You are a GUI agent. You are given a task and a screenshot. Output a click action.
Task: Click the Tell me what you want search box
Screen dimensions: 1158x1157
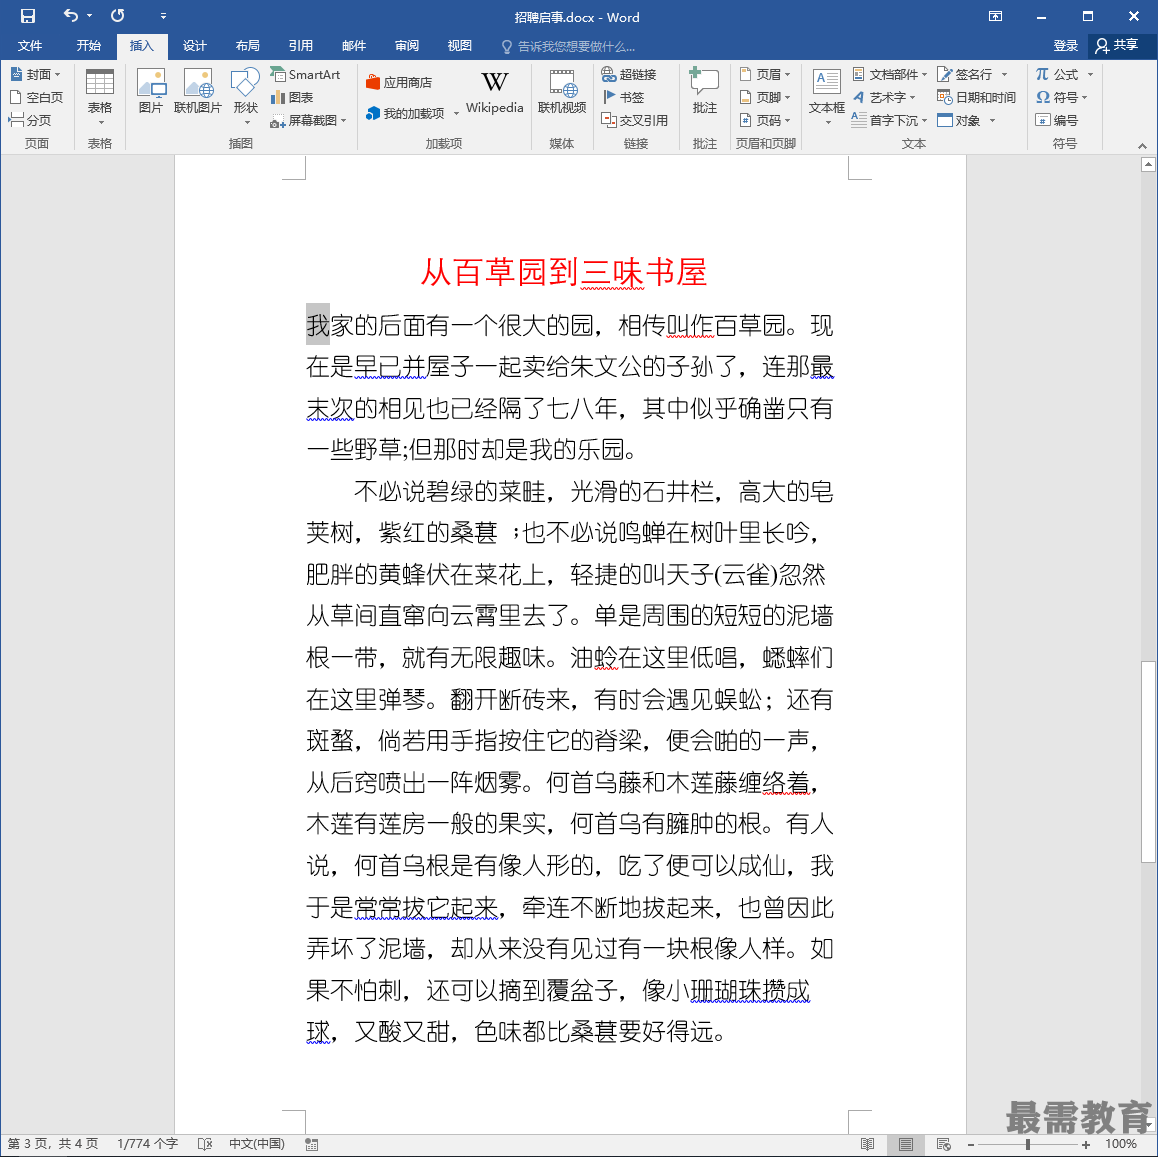point(568,47)
